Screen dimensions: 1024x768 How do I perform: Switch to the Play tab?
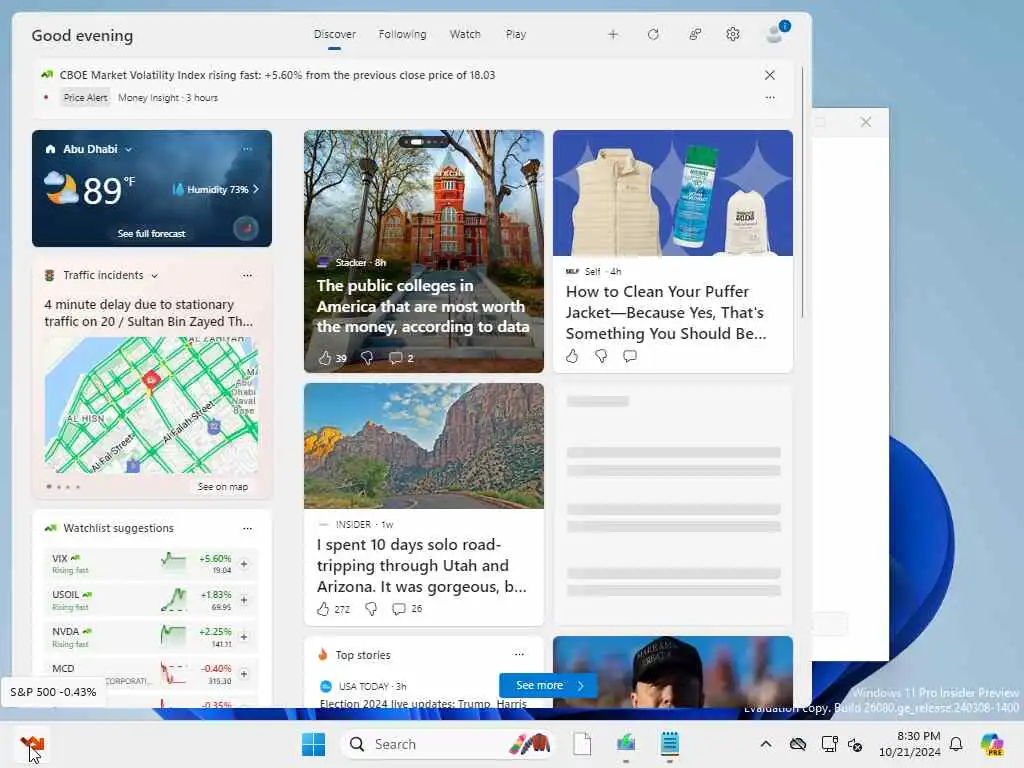coord(516,35)
